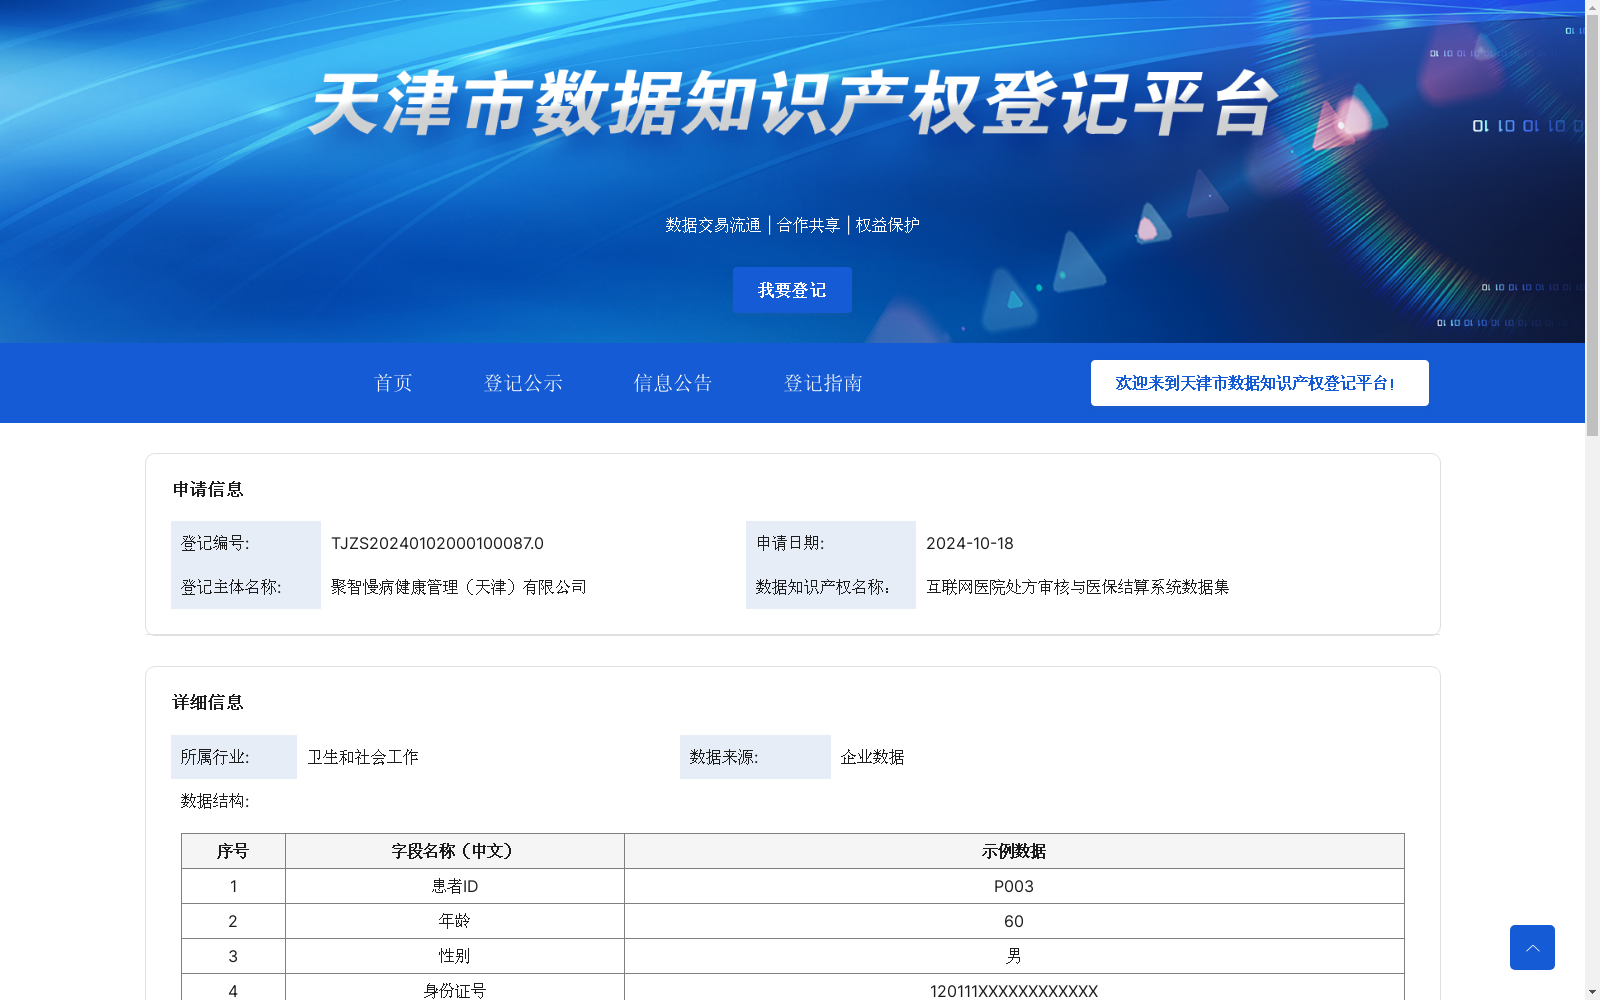
Task: Click data source value 企业数据
Action: click(872, 757)
